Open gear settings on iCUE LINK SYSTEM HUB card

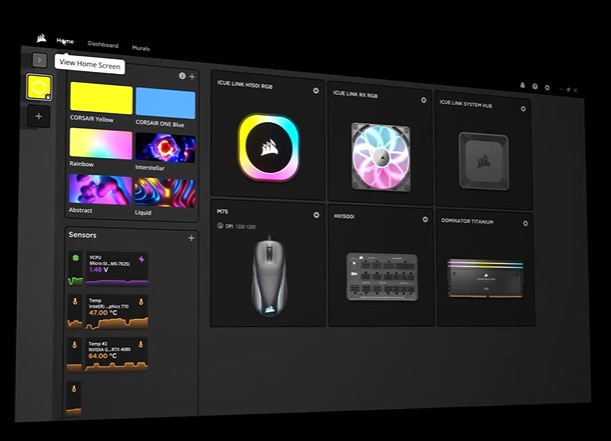coord(523,109)
